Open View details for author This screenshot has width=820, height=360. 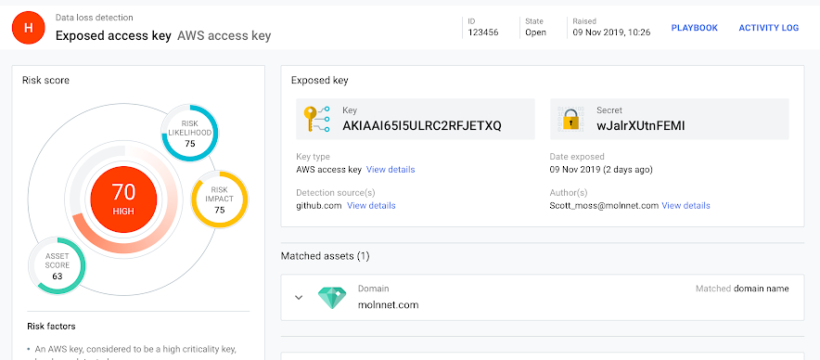pos(686,206)
